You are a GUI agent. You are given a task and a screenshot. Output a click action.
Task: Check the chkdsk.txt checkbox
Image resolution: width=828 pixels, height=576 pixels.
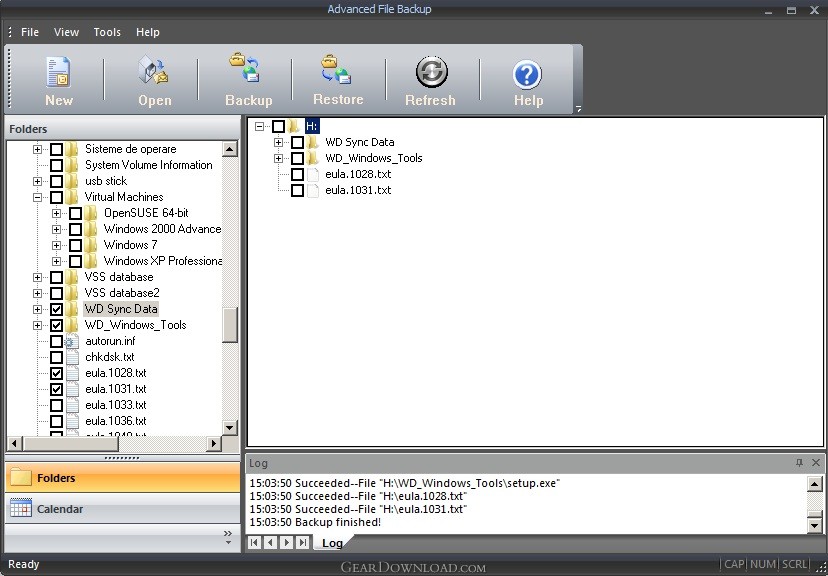(x=56, y=357)
